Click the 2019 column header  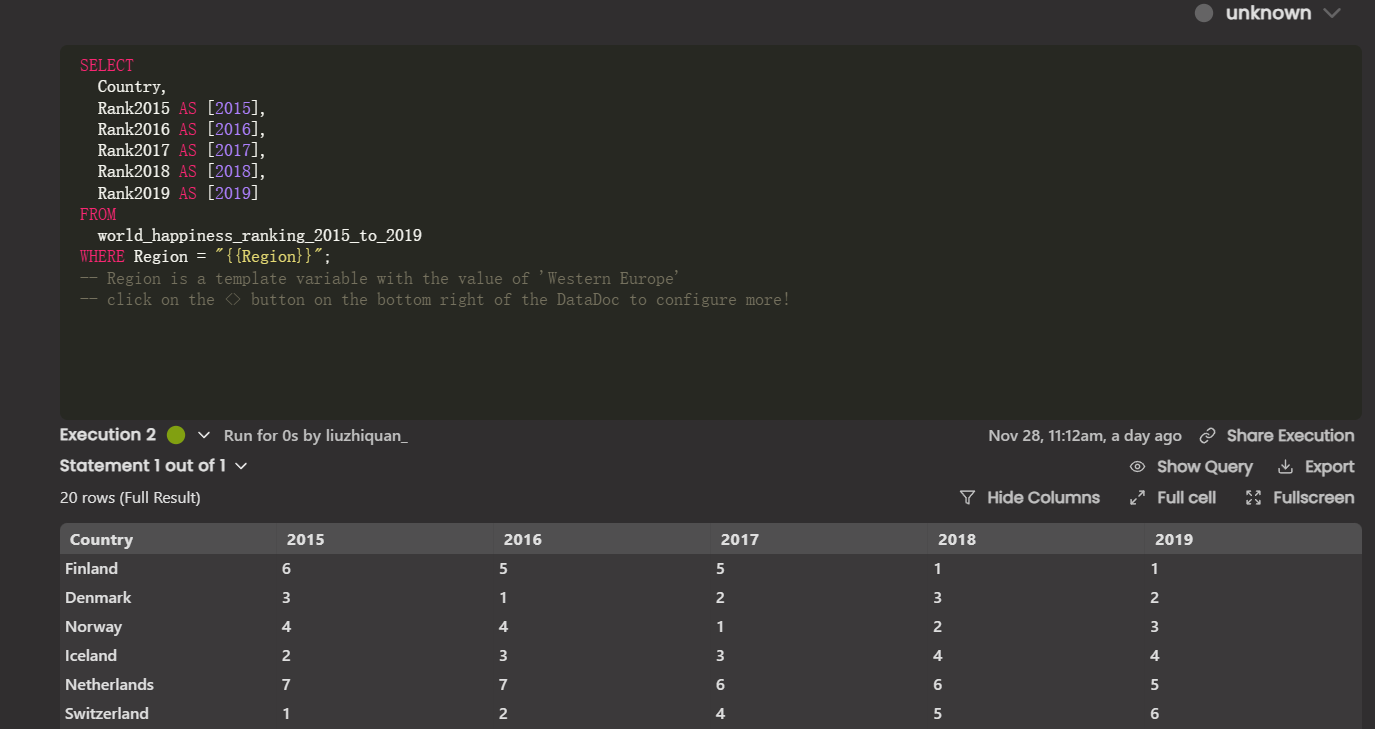1173,540
